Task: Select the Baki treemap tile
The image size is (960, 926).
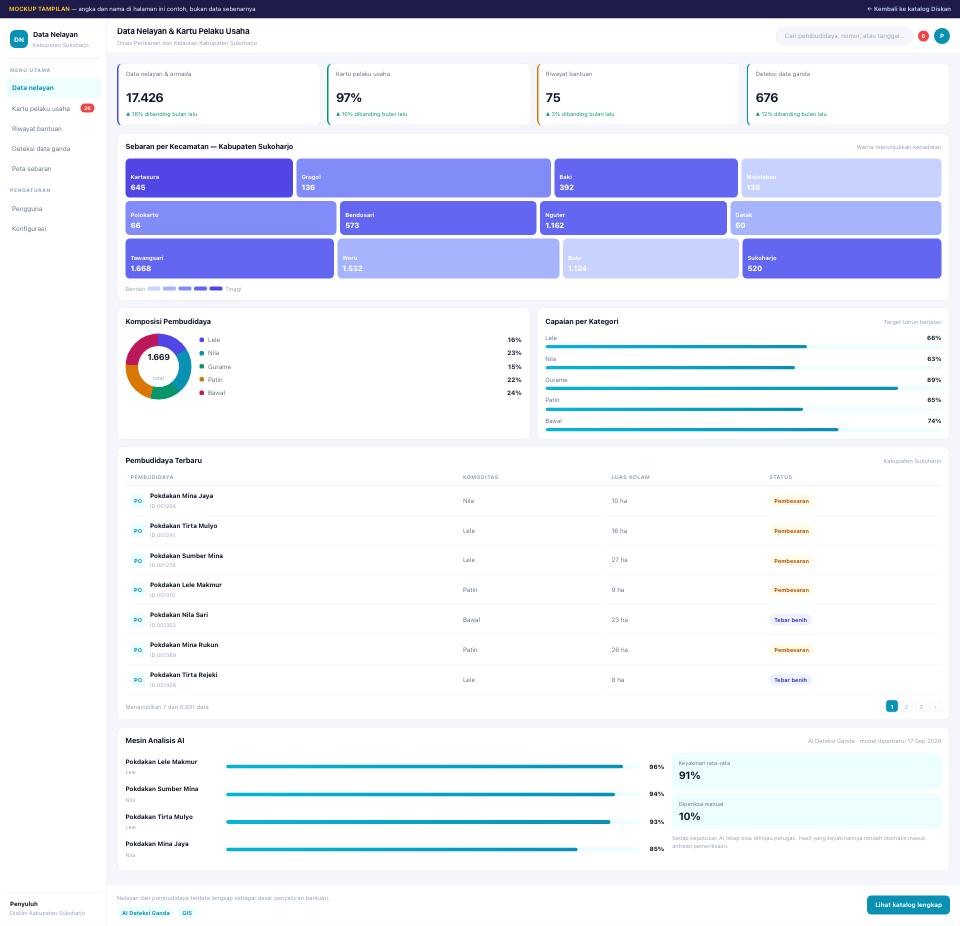Action: pos(646,178)
